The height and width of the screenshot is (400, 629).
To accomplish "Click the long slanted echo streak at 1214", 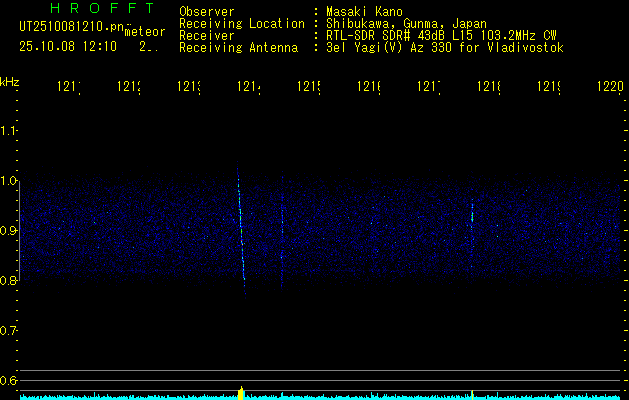I will click(x=241, y=230).
